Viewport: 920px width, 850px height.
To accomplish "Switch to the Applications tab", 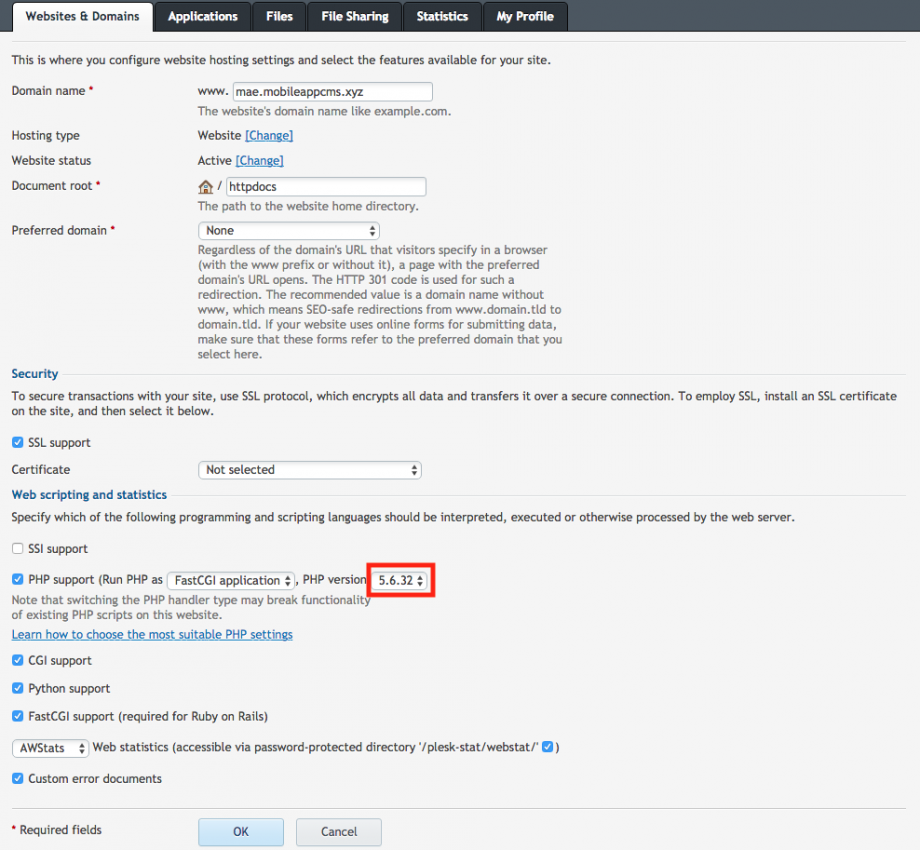I will 203,17.
